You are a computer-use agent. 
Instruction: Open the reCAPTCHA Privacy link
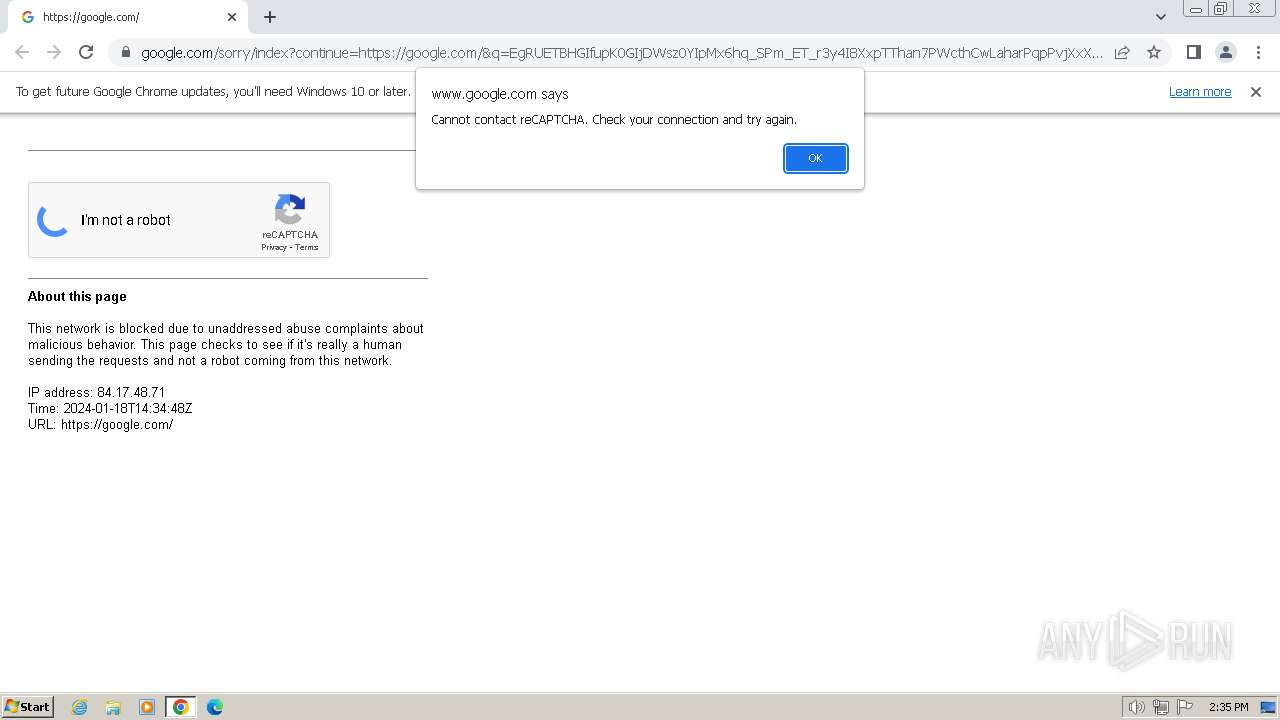pos(274,247)
